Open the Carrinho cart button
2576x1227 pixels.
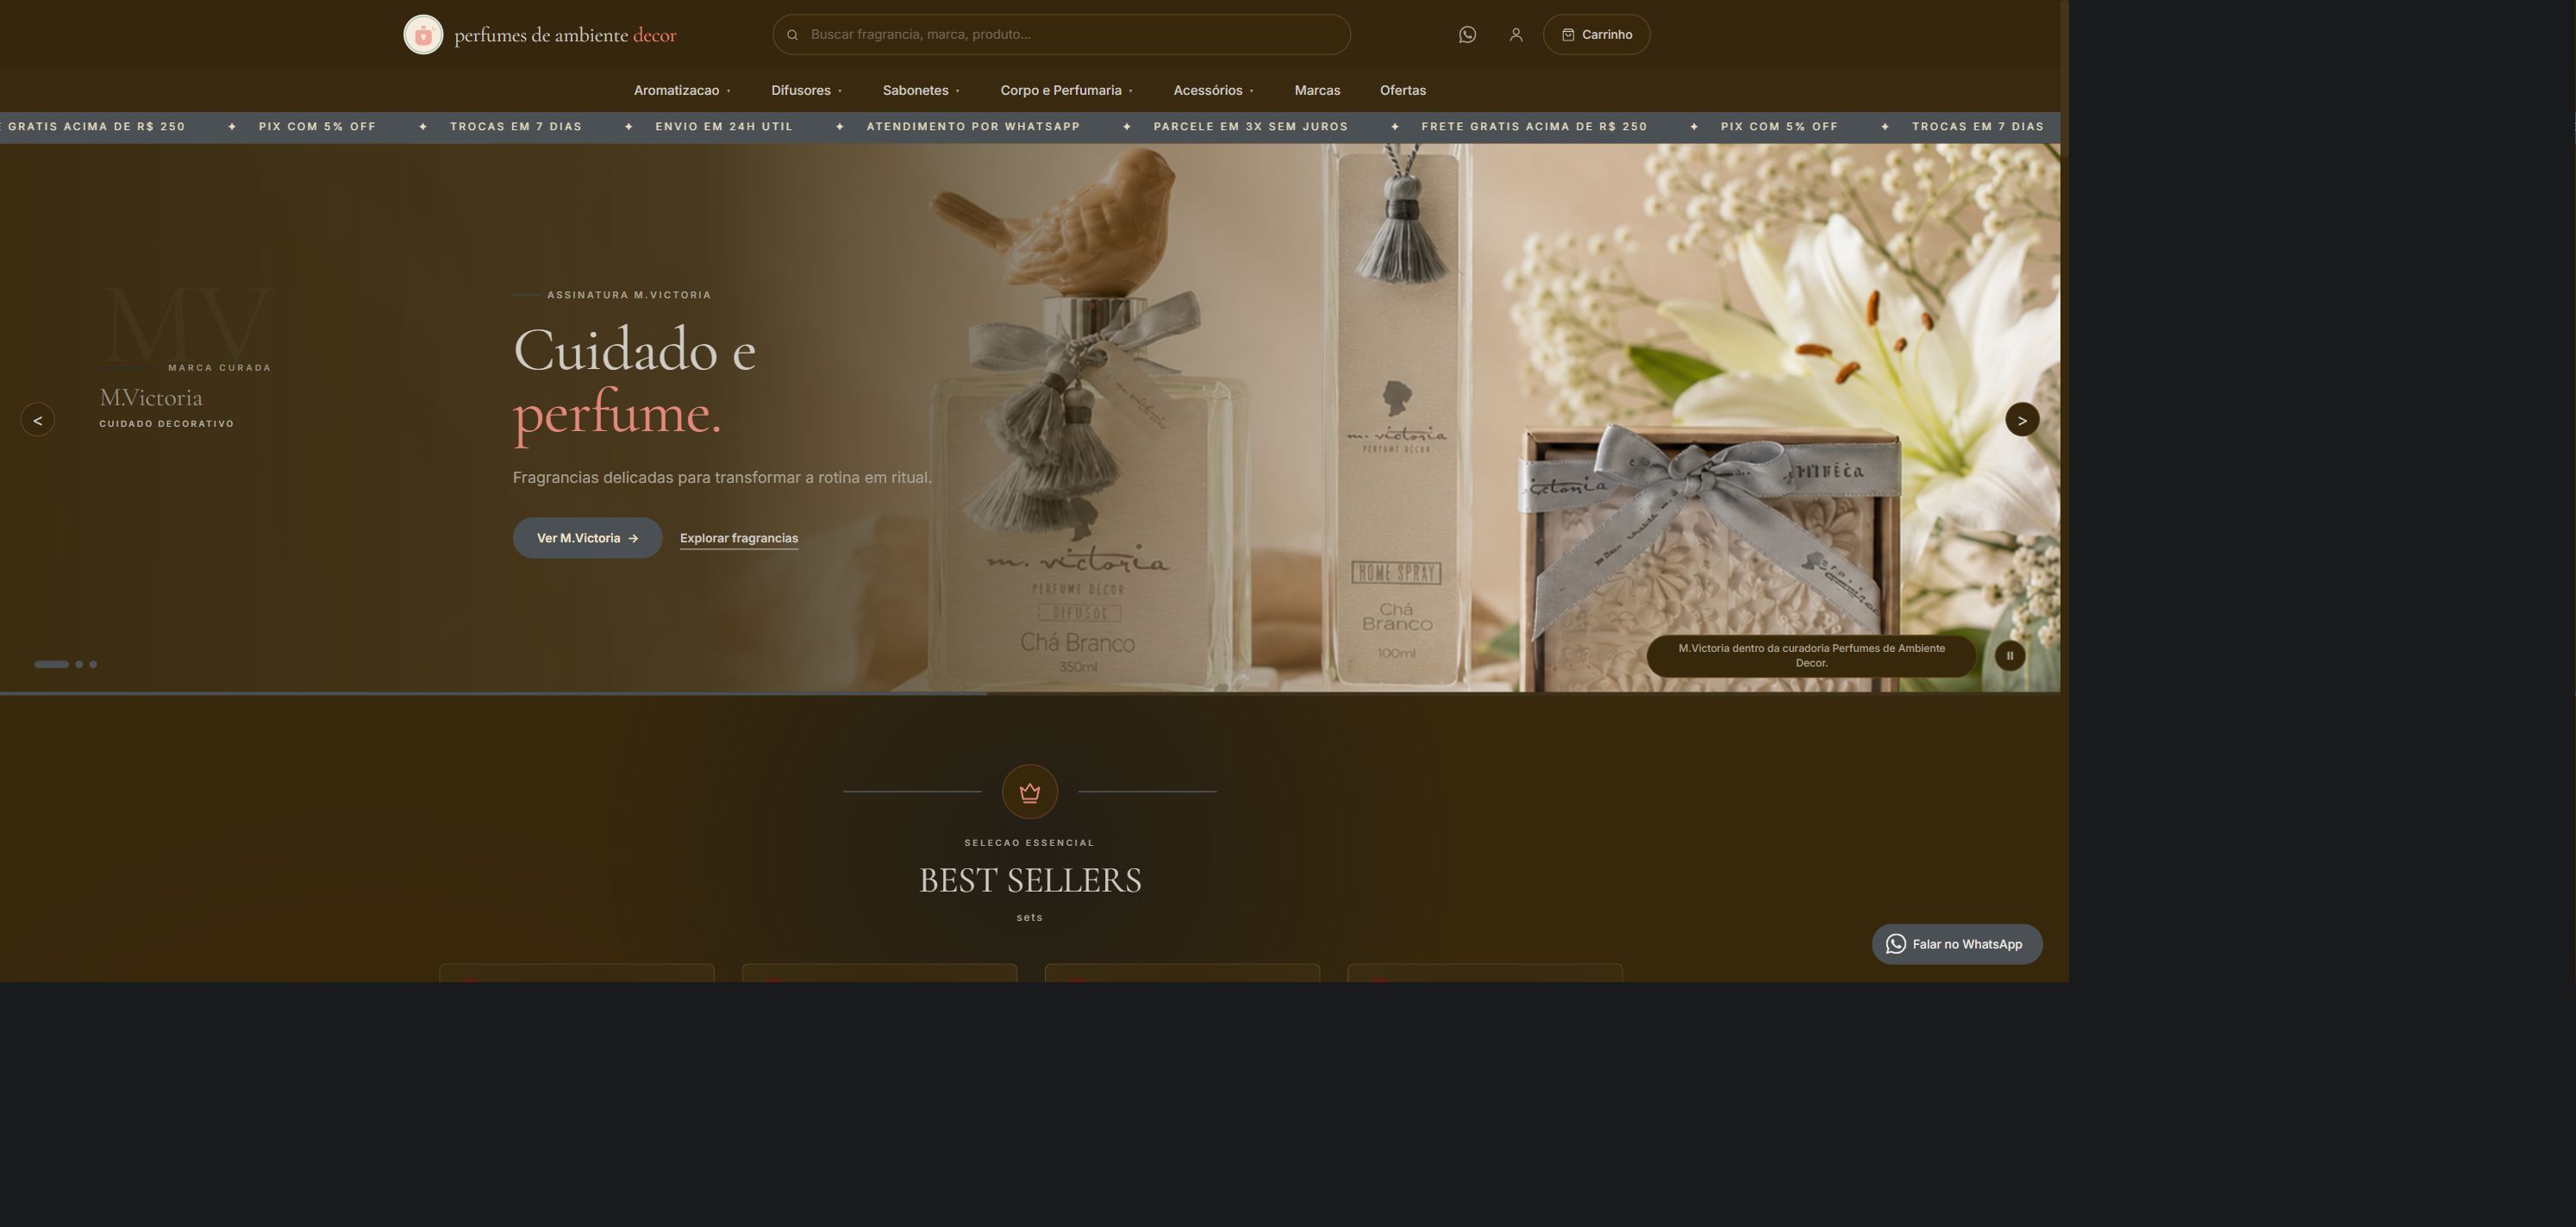pyautogui.click(x=1596, y=35)
